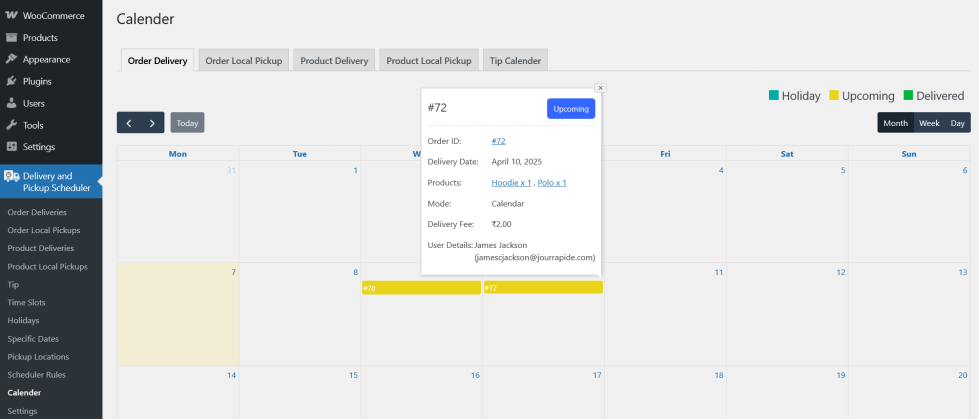Go to previous month with left chevron
This screenshot has height=419, width=979.
pyautogui.click(x=129, y=123)
